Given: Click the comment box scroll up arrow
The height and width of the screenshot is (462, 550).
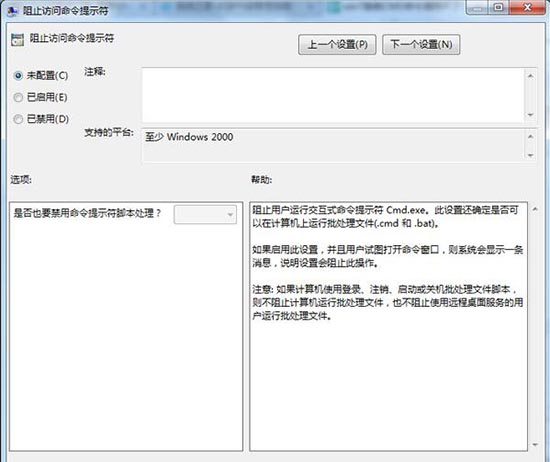Looking at the screenshot, I should click(x=530, y=75).
